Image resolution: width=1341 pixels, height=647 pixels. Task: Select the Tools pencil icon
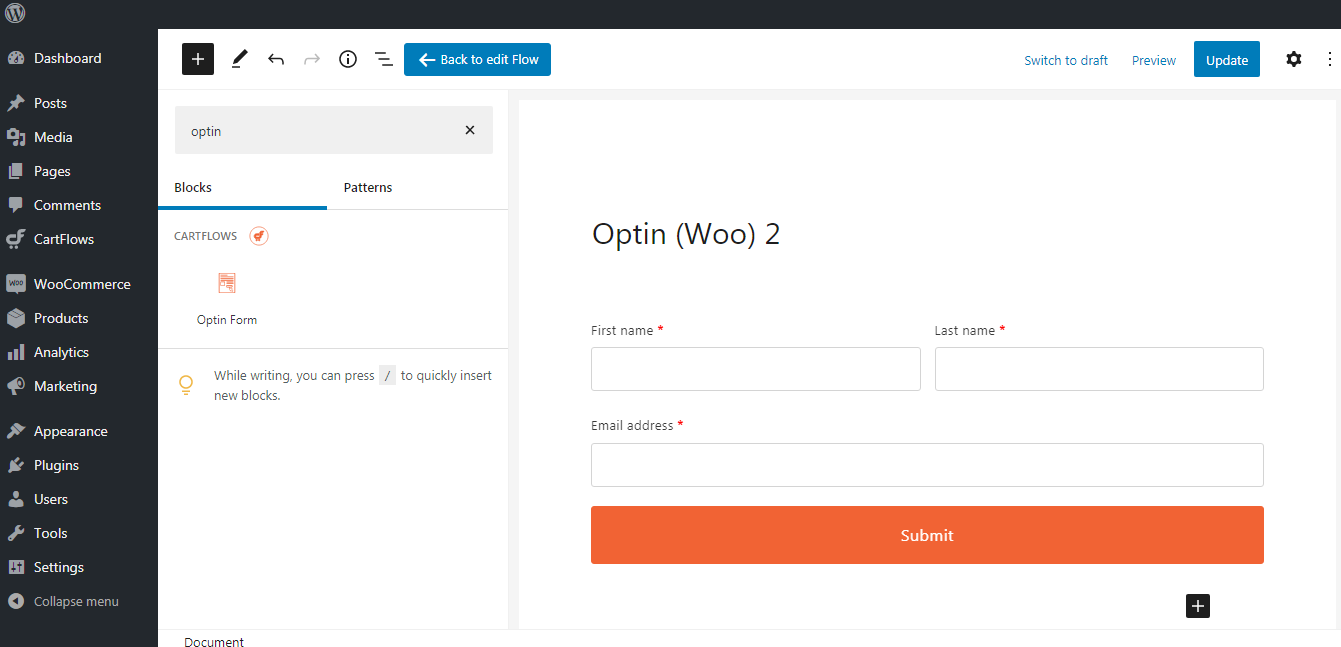pos(239,59)
